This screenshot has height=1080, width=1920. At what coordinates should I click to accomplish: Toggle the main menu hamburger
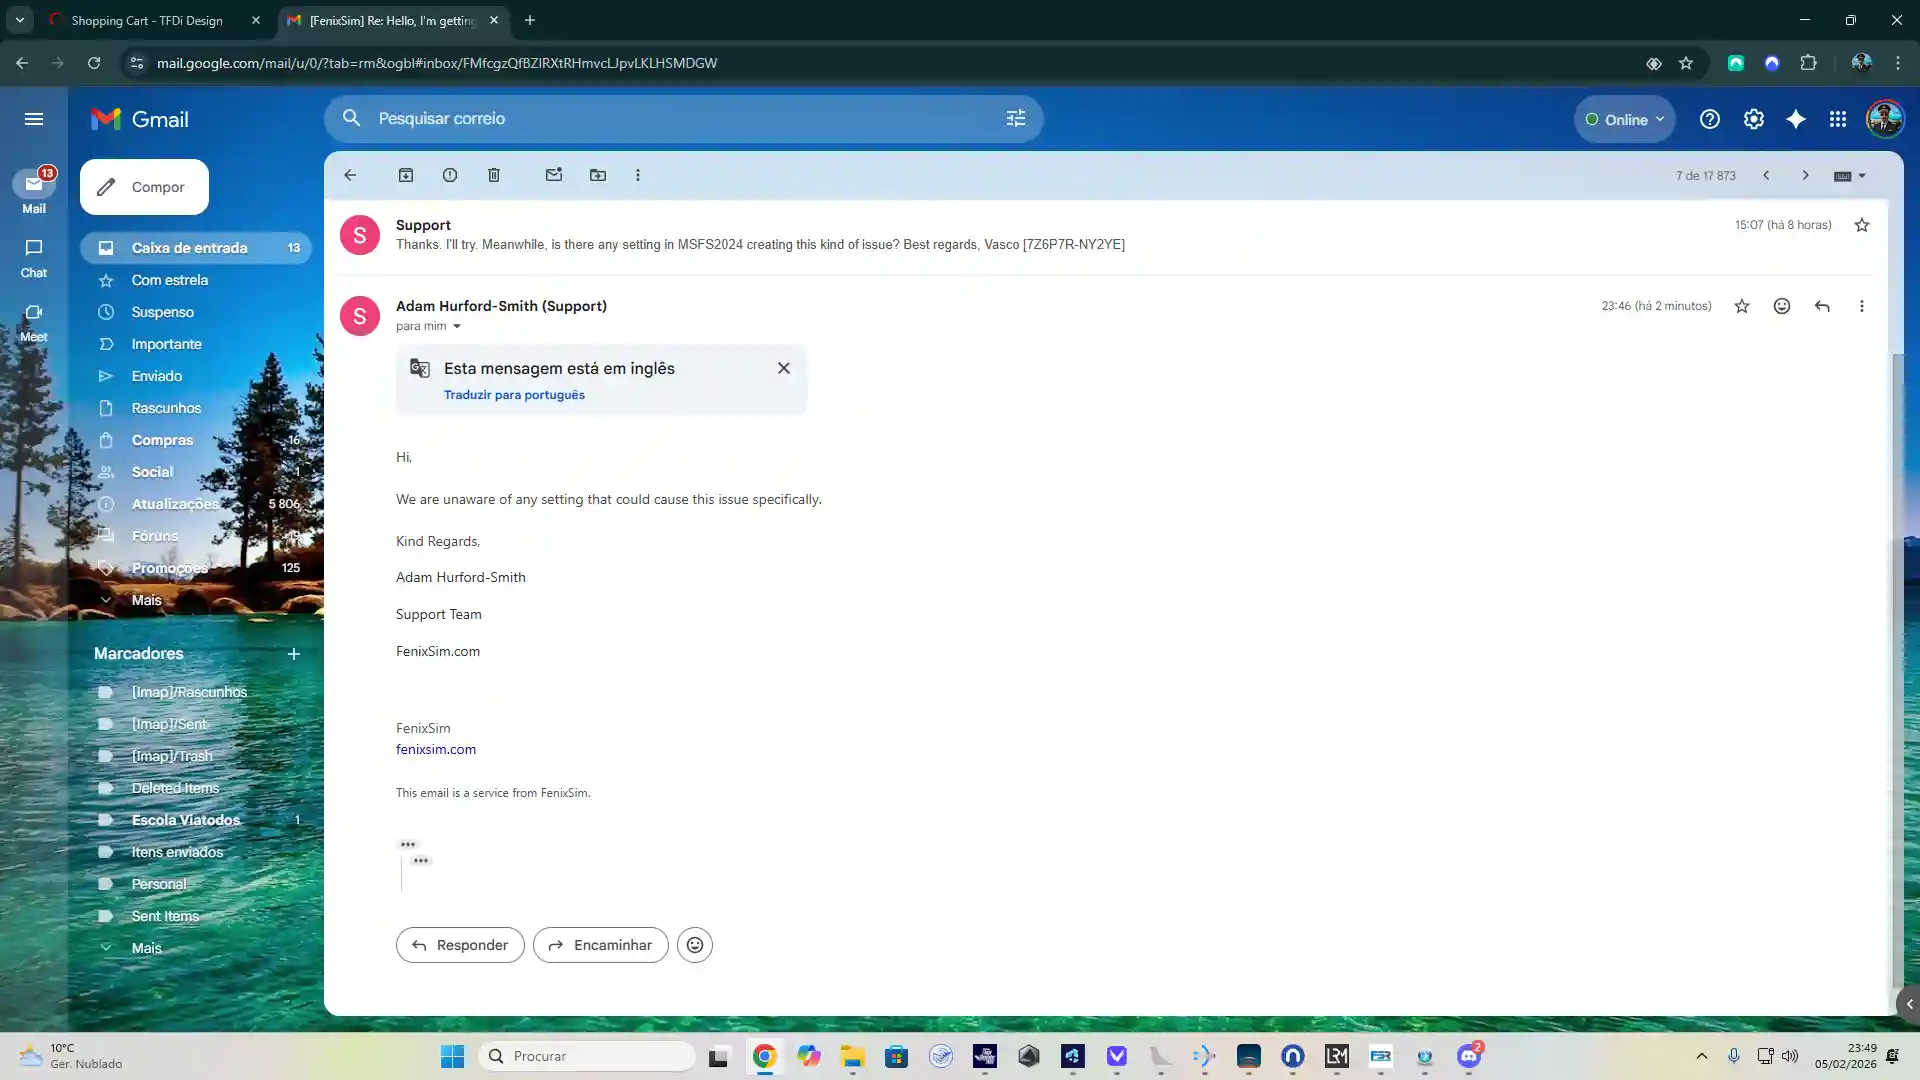pyautogui.click(x=34, y=119)
